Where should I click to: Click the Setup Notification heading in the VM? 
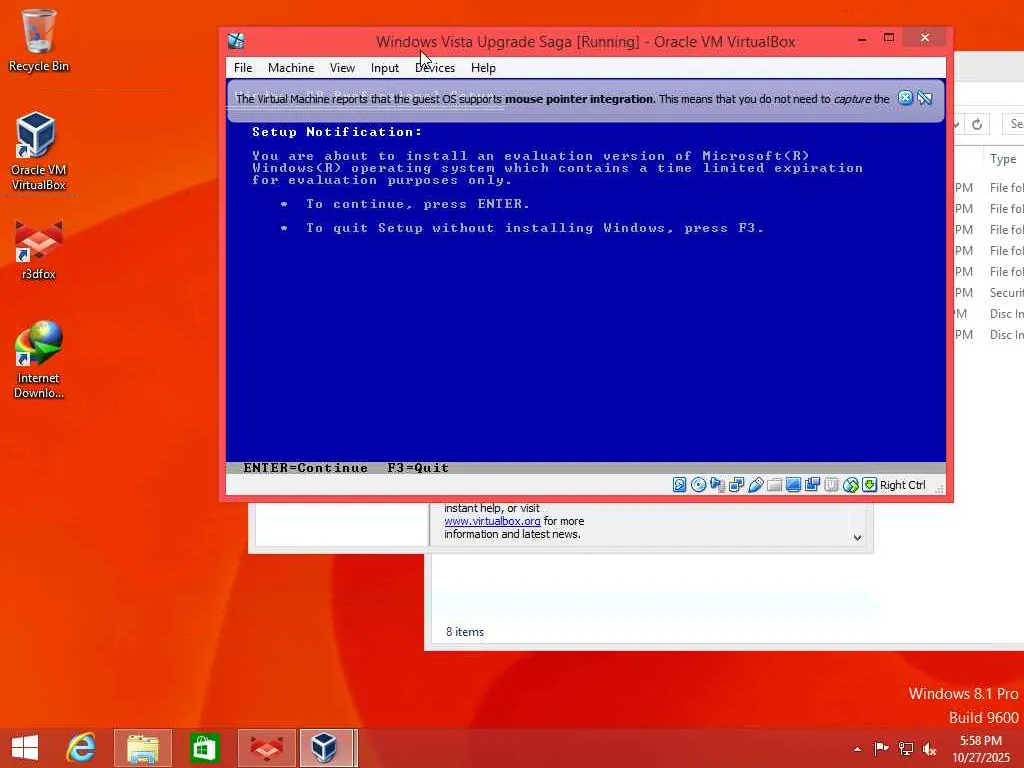point(337,132)
